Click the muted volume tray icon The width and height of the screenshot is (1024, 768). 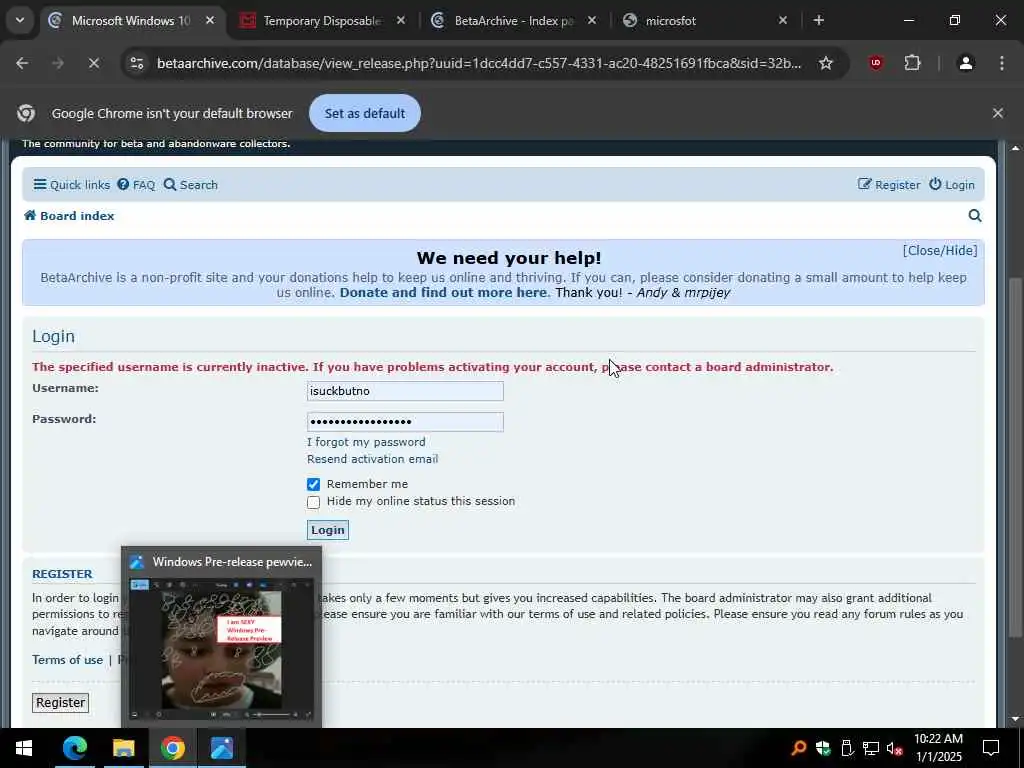(895, 748)
